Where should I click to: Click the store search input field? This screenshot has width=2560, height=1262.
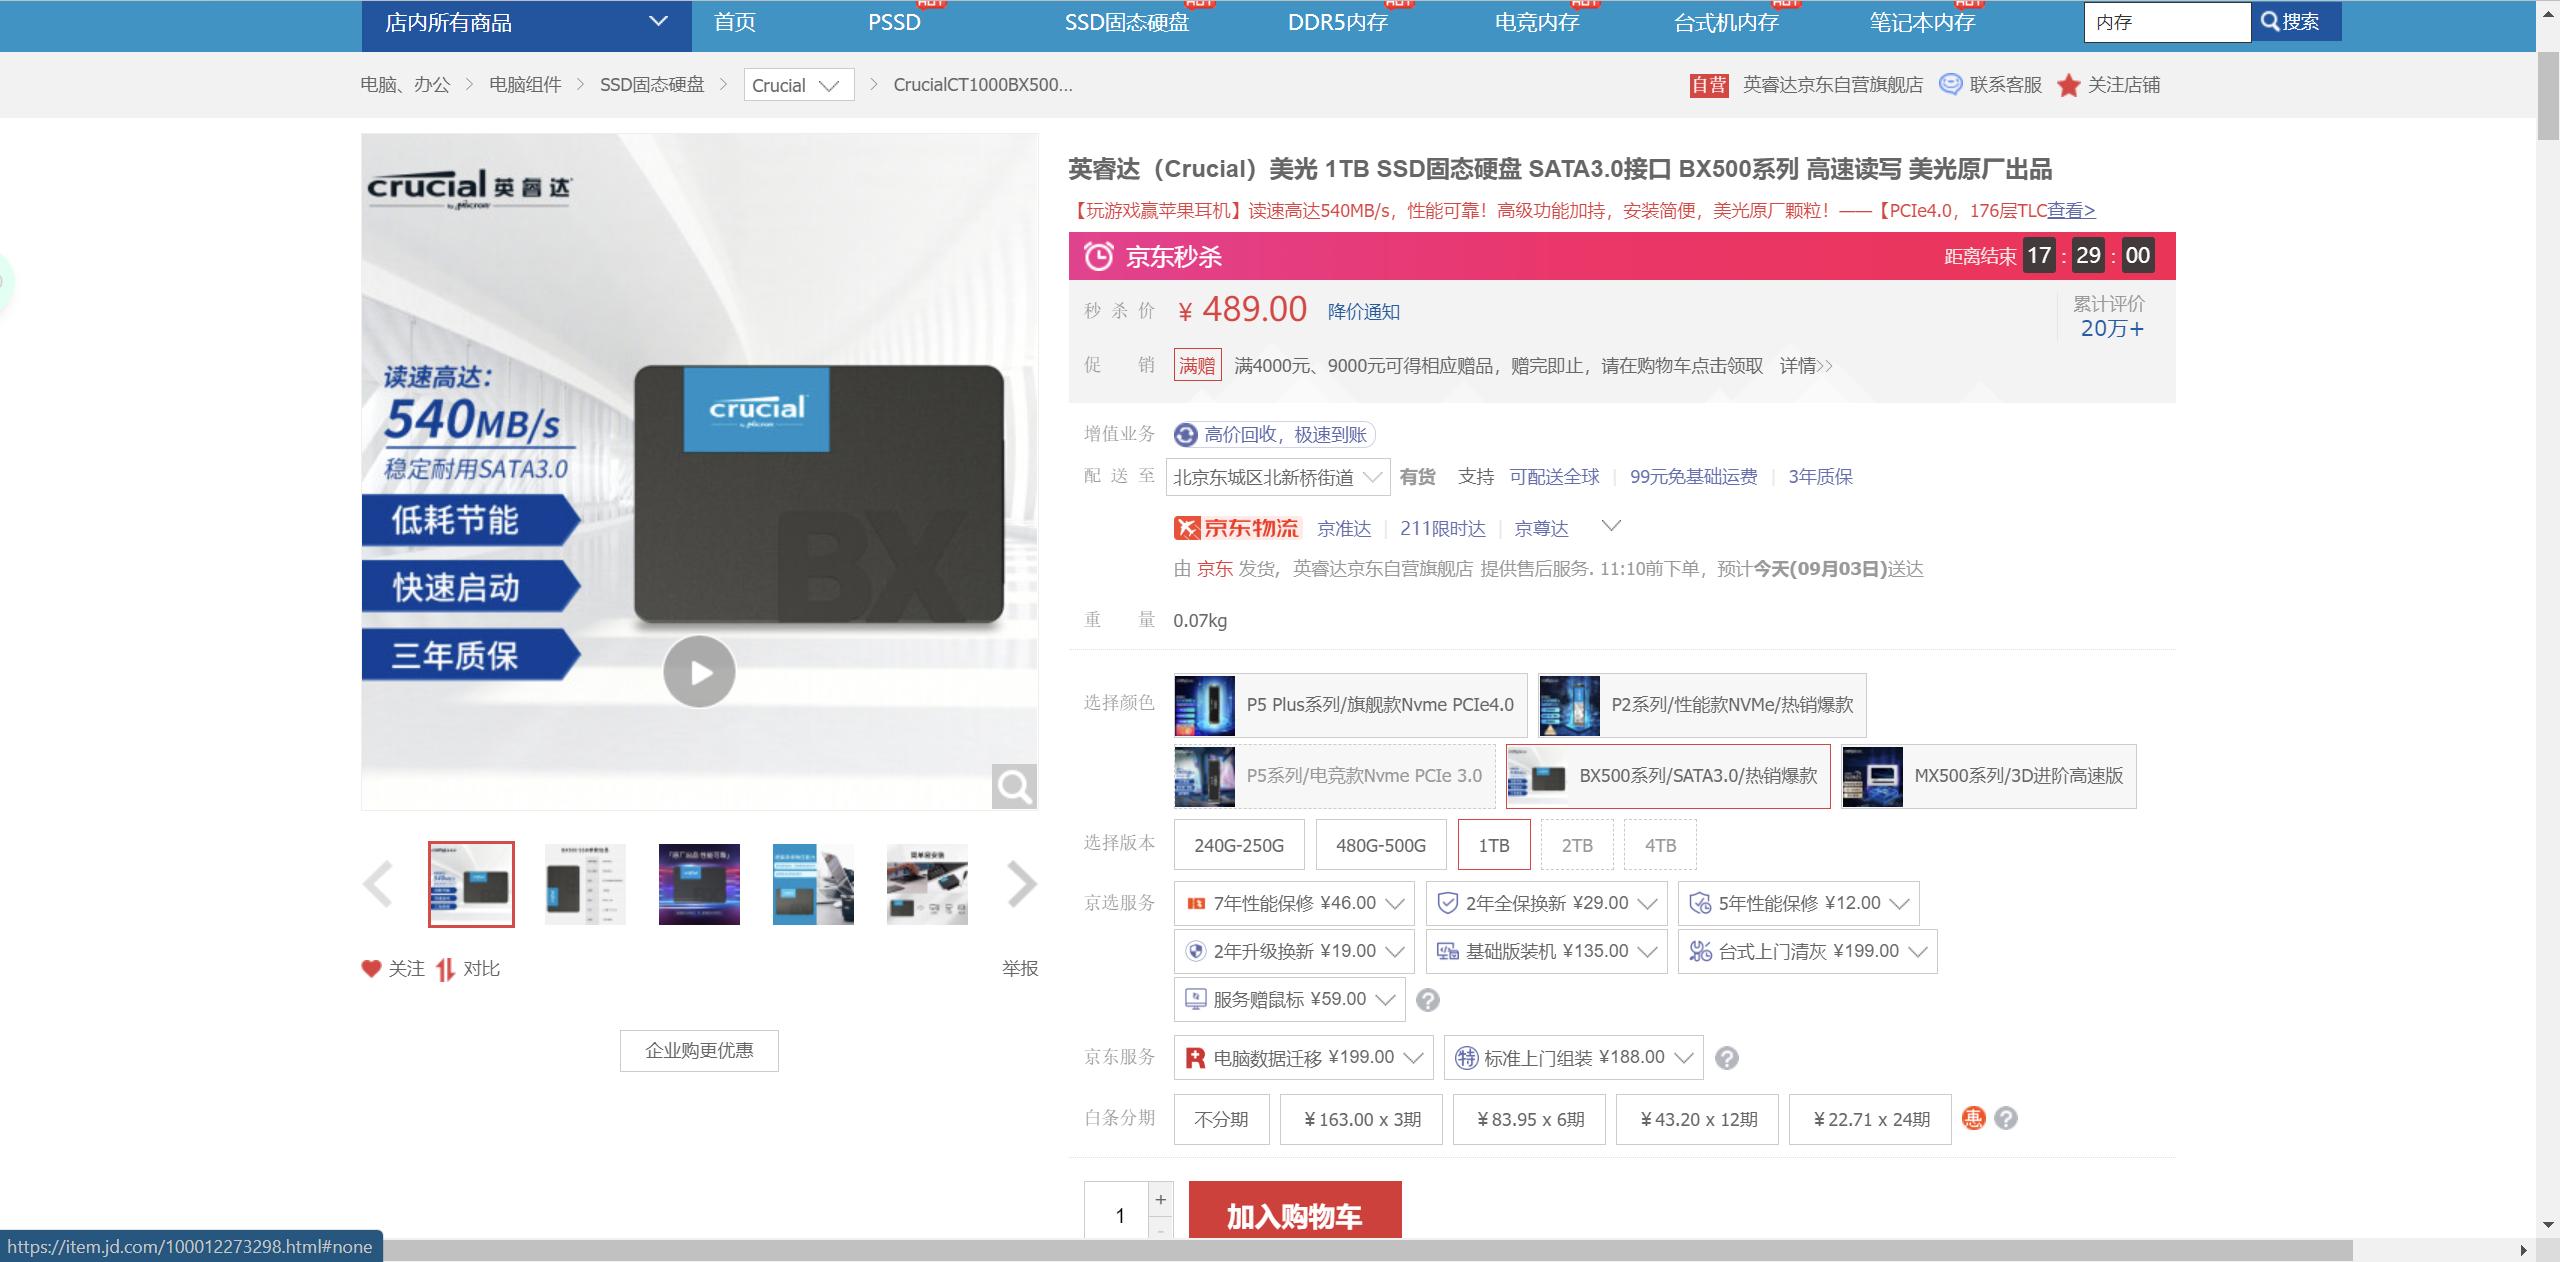point(2166,23)
